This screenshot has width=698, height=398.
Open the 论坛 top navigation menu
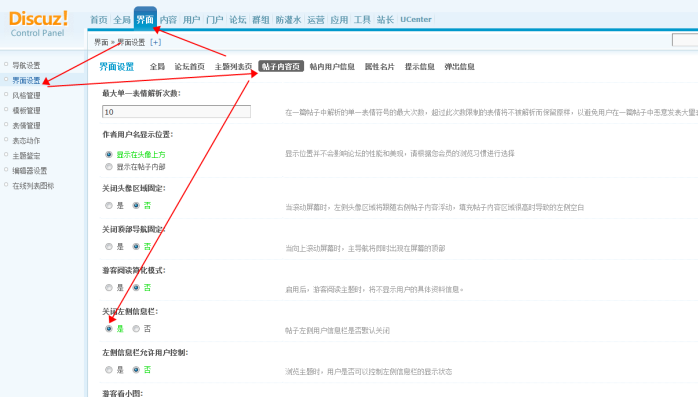(x=238, y=20)
